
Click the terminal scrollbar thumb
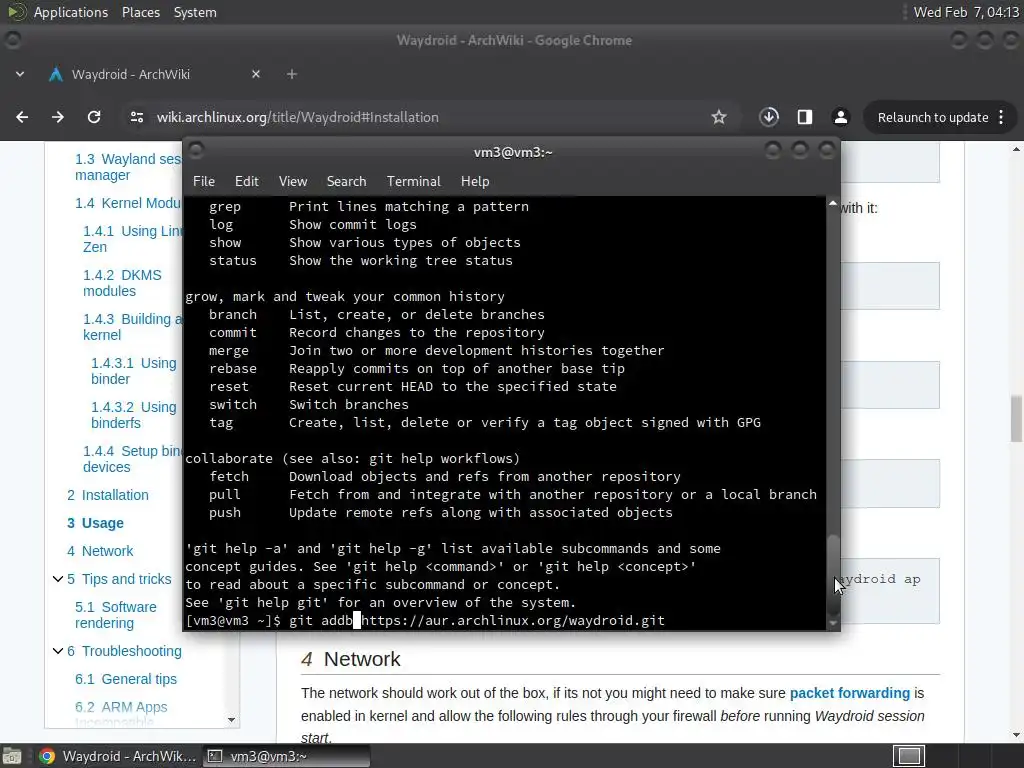pos(833,575)
